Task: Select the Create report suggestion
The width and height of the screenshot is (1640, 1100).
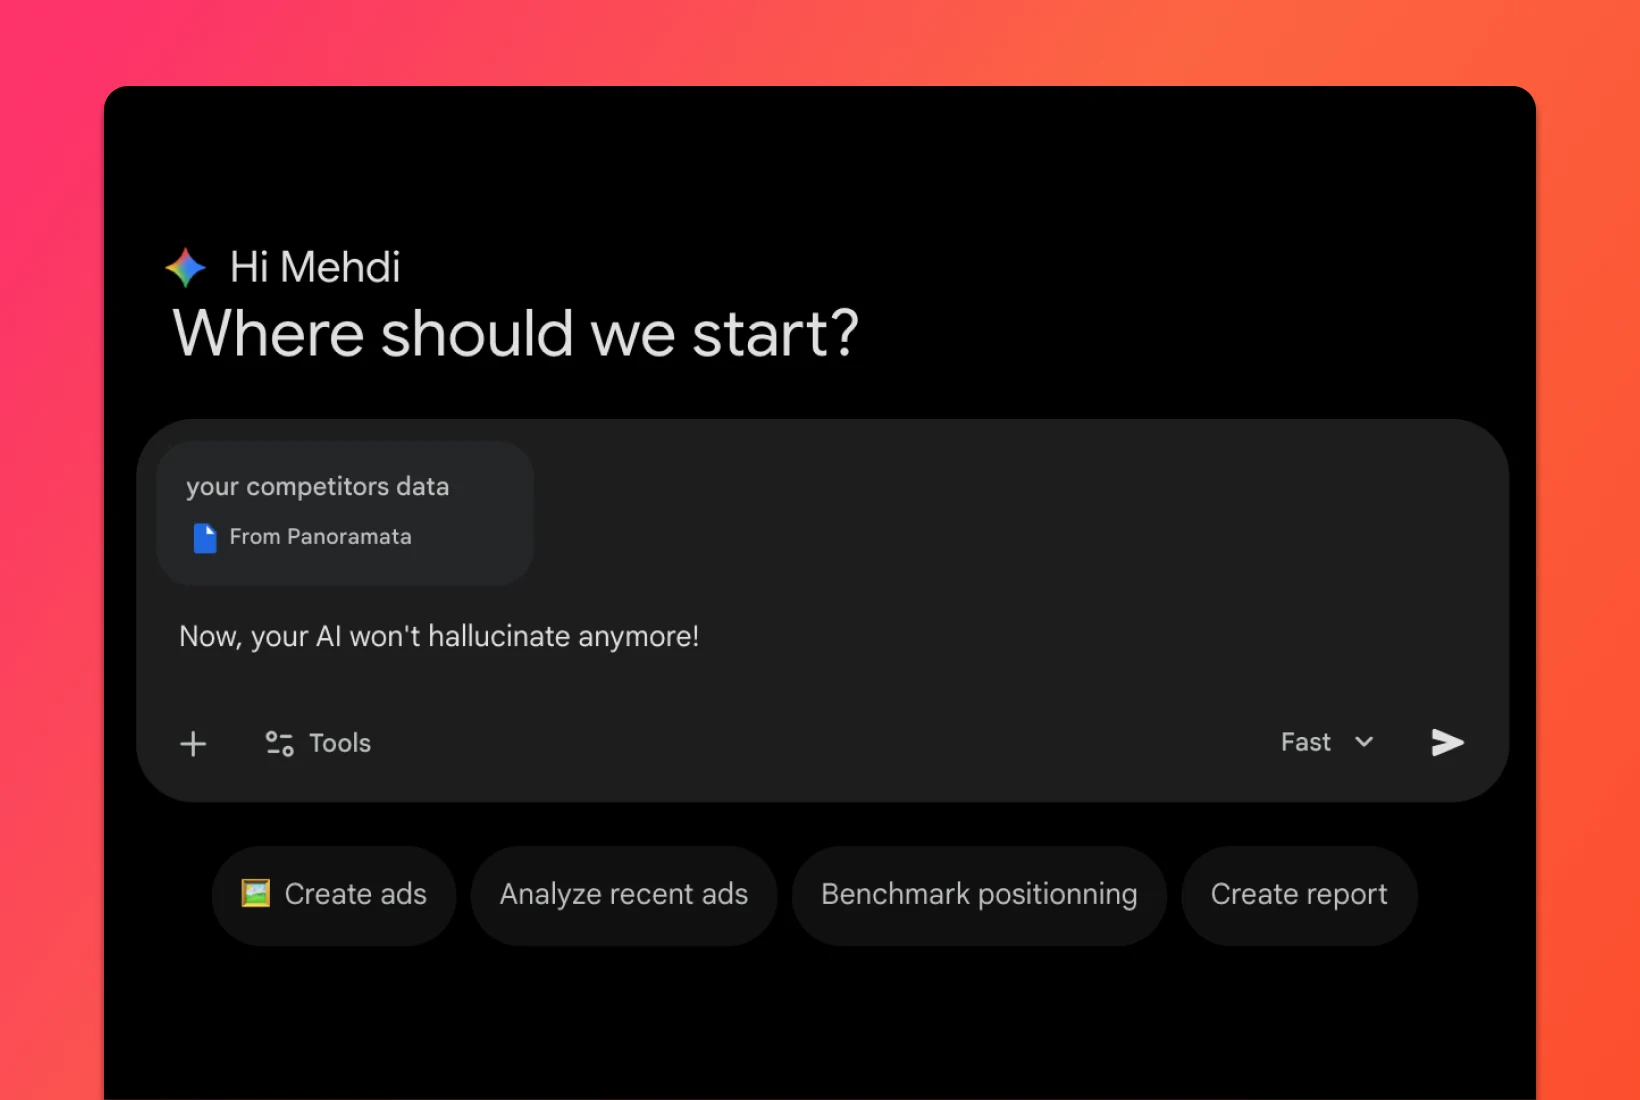Action: click(1298, 894)
